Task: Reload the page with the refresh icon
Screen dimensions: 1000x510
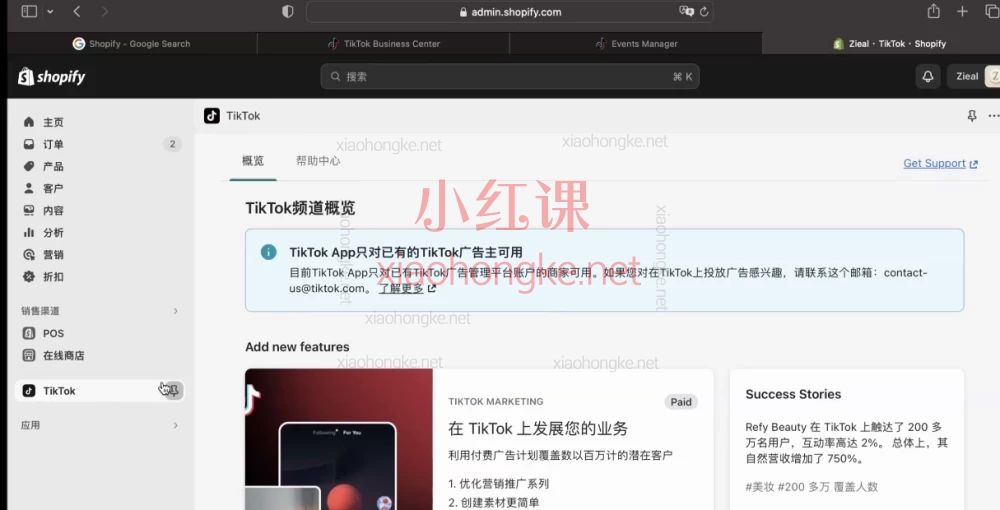Action: click(704, 11)
